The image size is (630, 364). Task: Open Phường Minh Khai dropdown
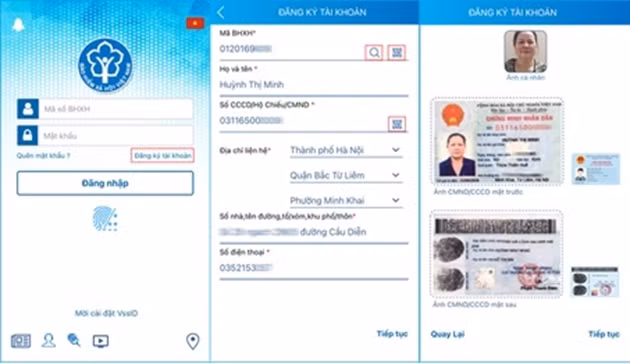click(346, 200)
